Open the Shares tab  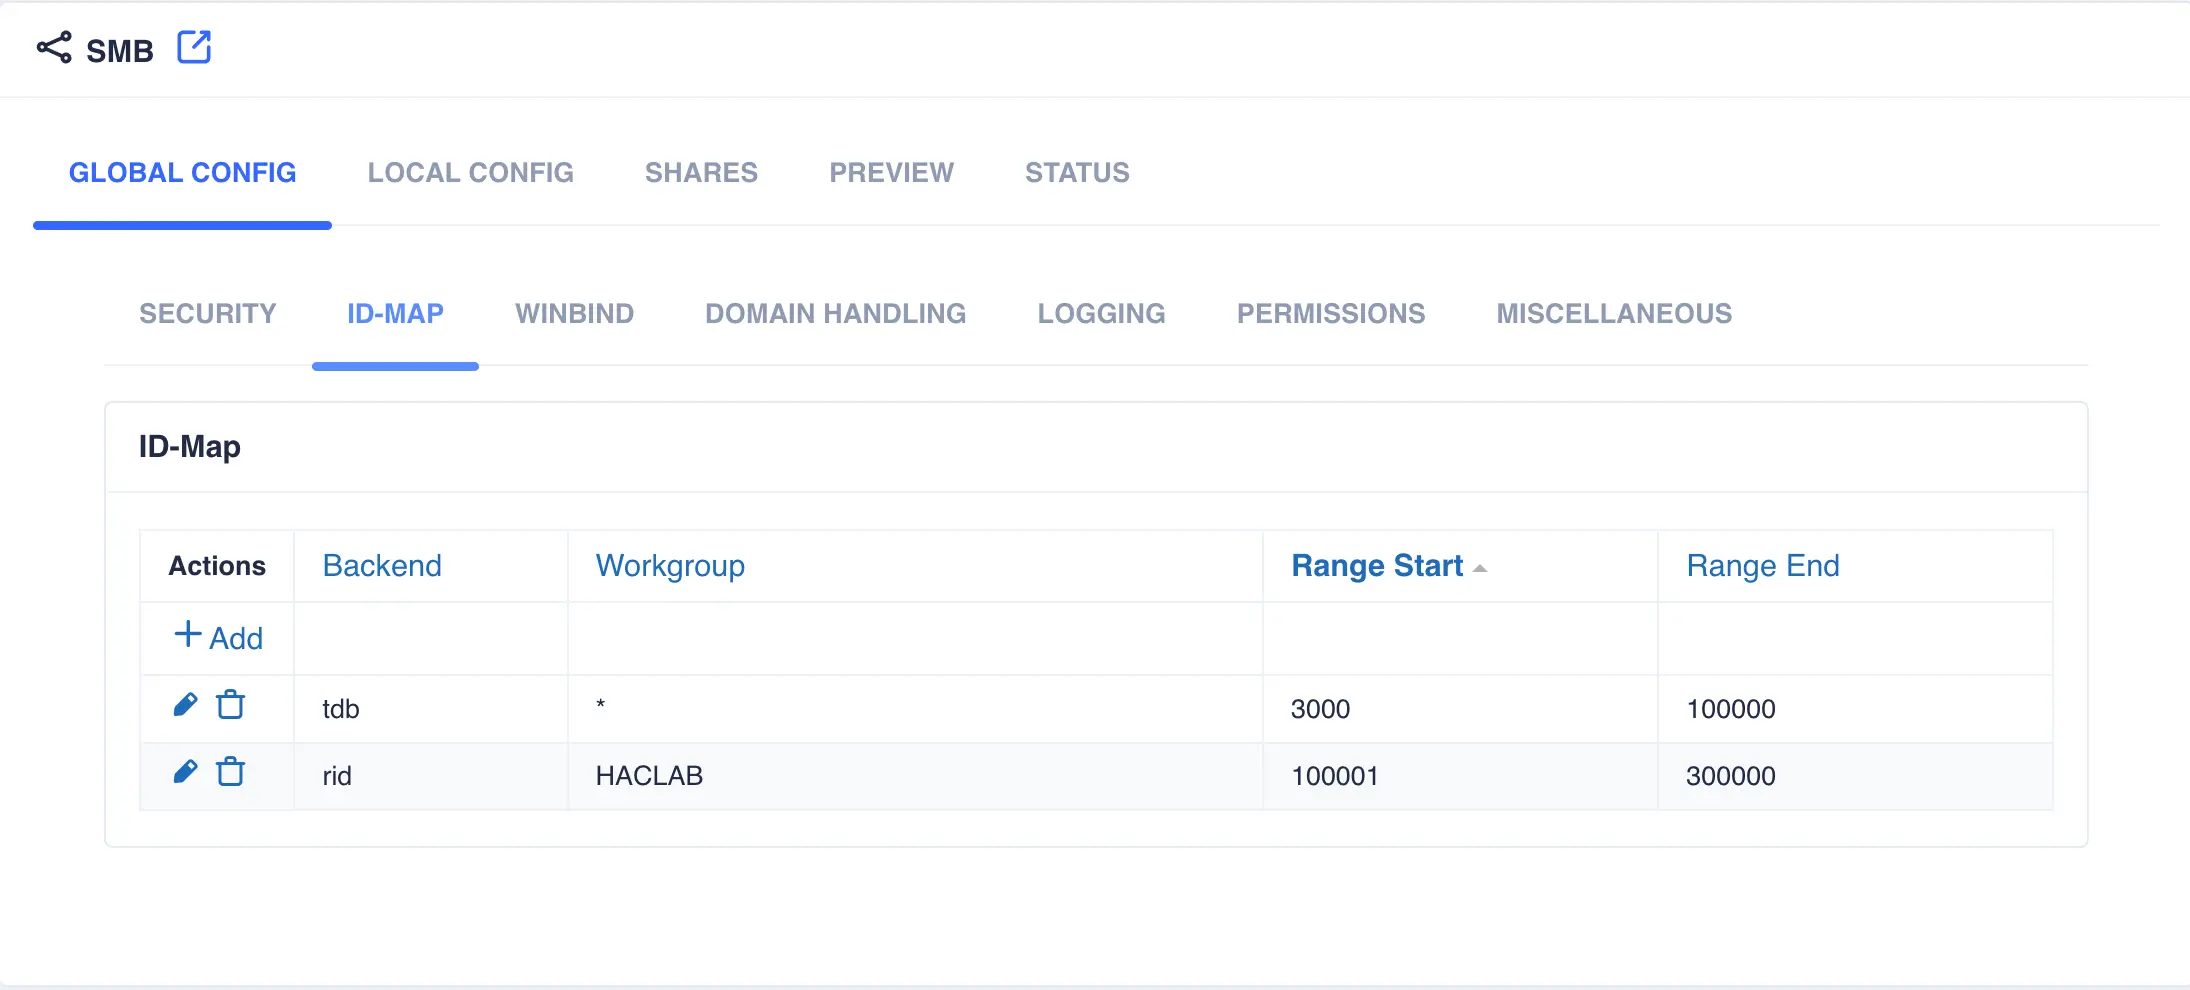tap(701, 173)
